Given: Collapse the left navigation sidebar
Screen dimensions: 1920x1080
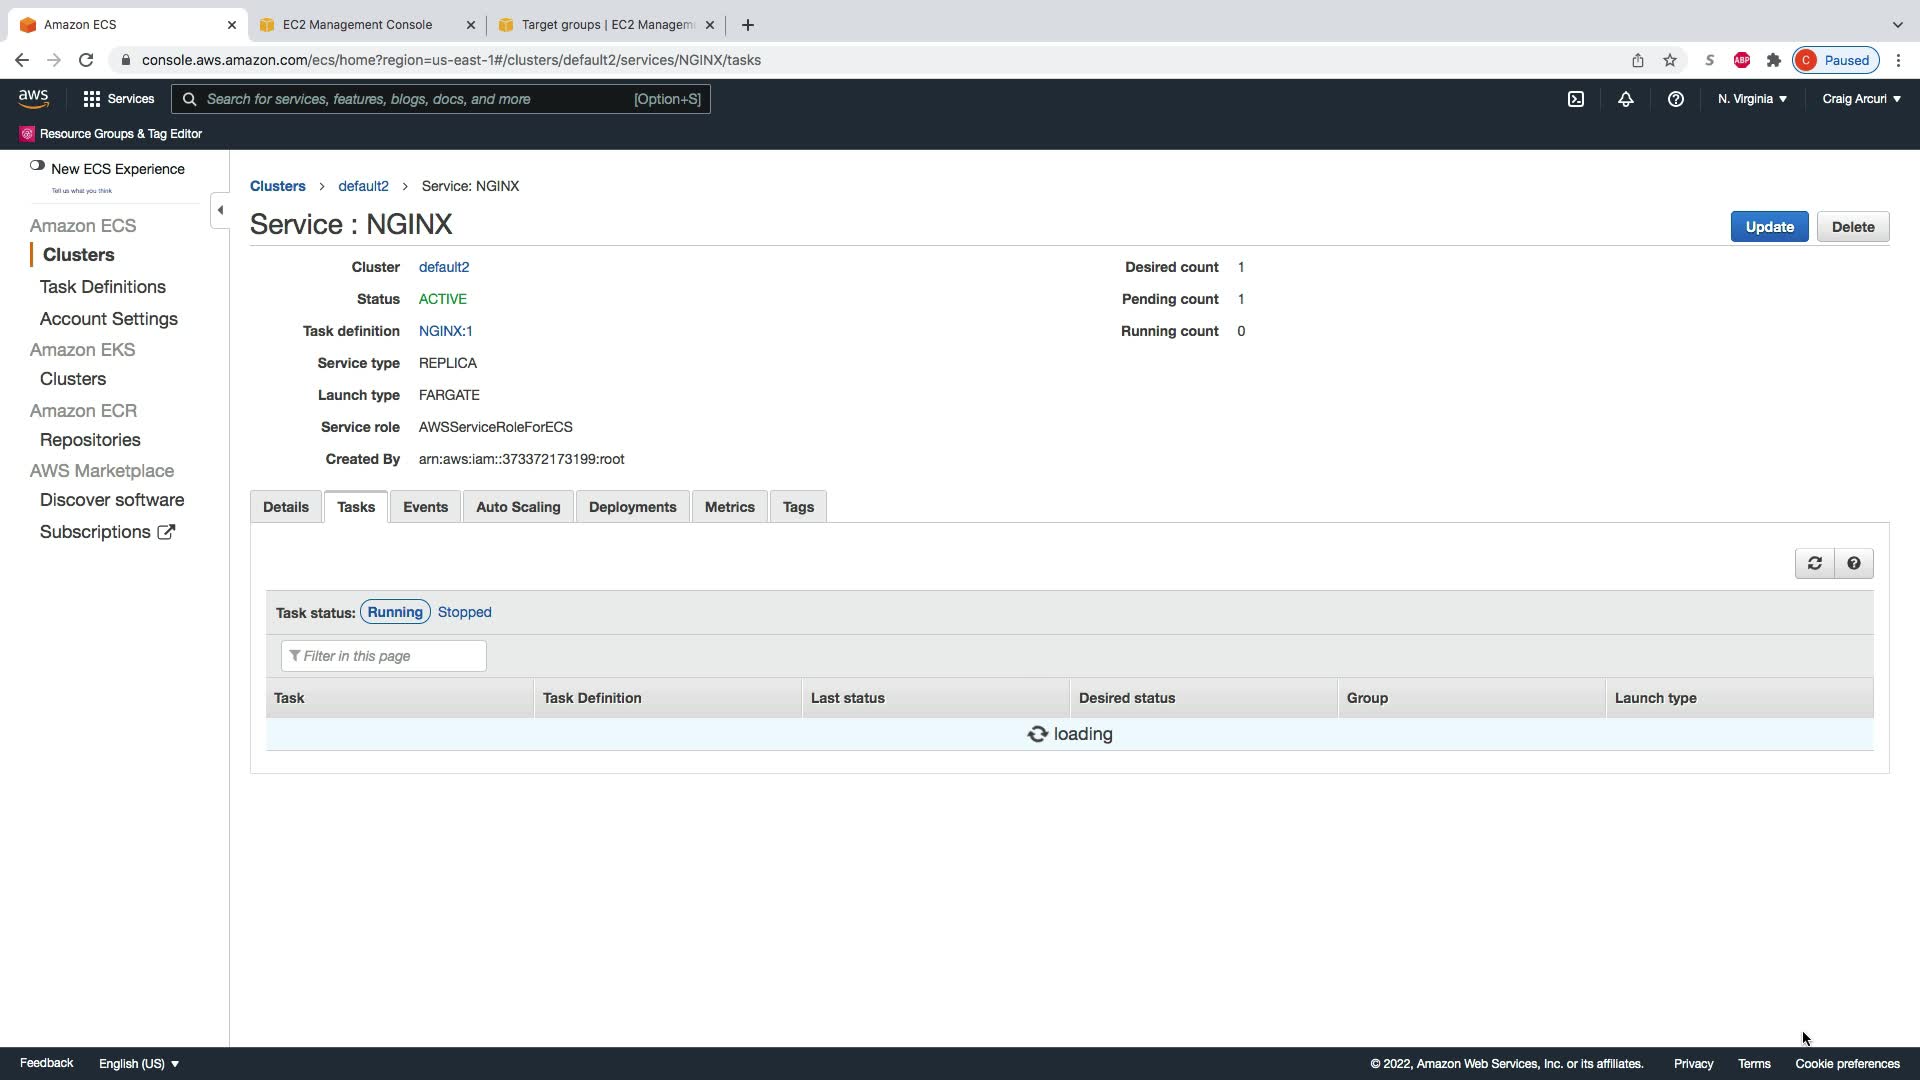Looking at the screenshot, I should point(220,210).
